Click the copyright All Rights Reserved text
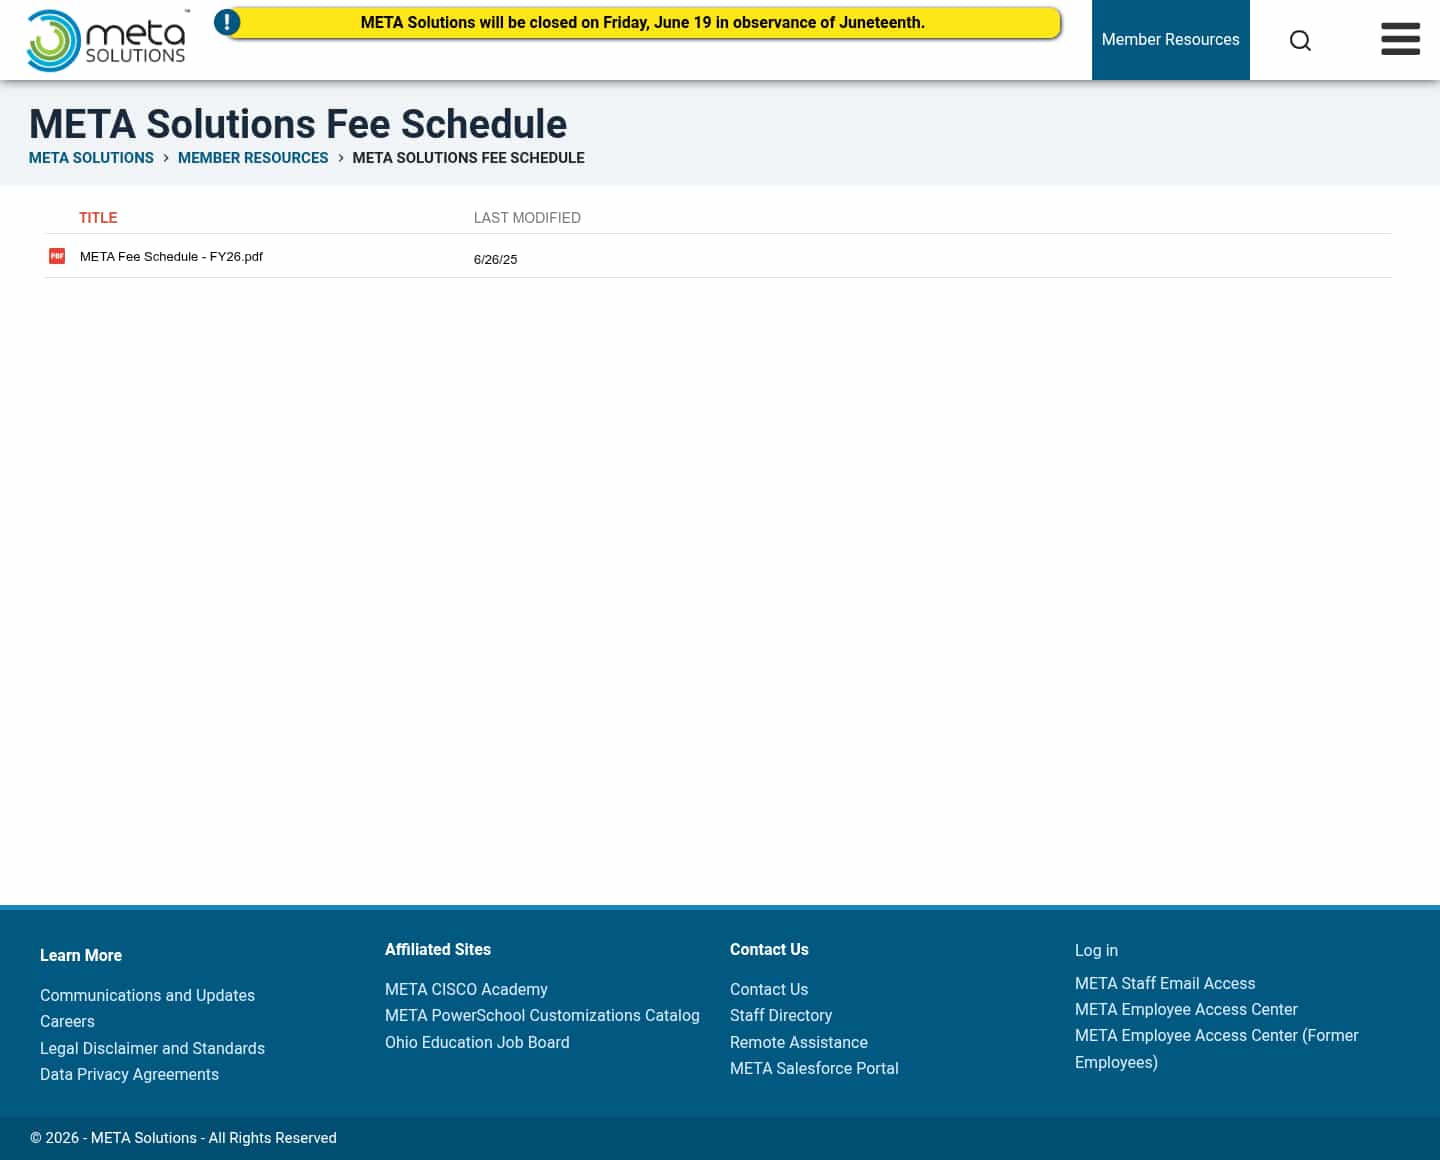The image size is (1440, 1160). pyautogui.click(x=183, y=1138)
